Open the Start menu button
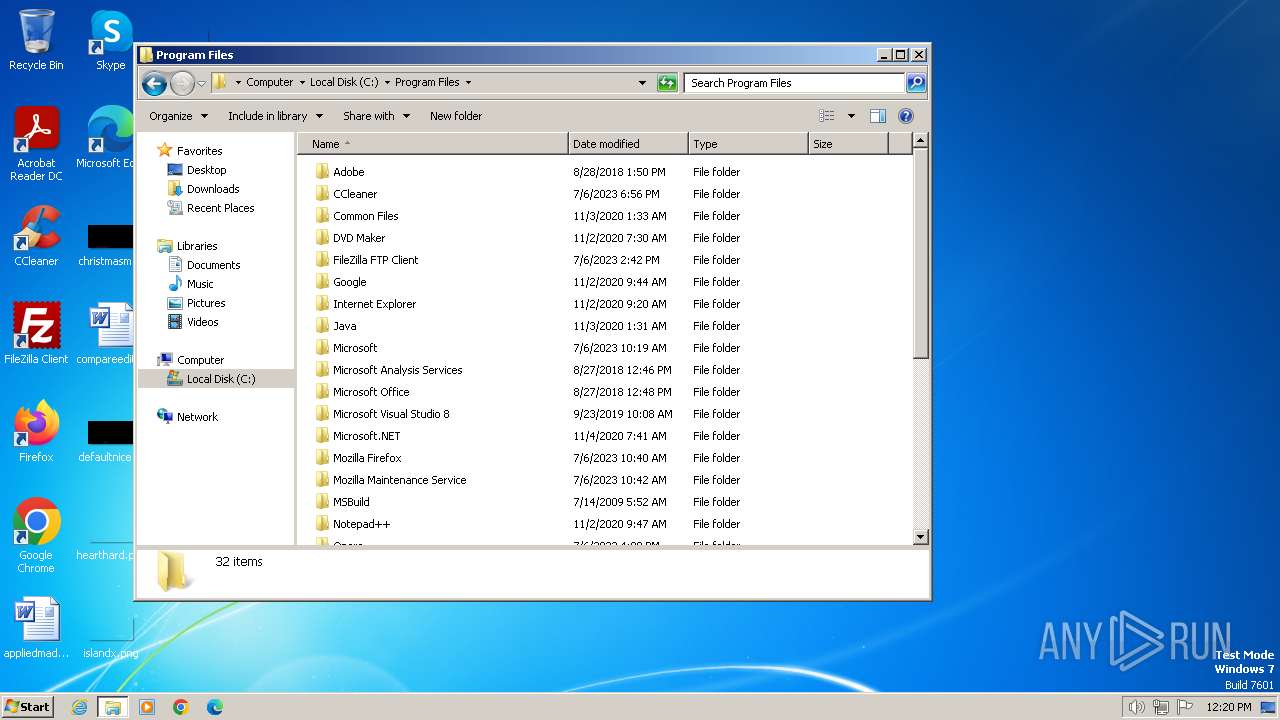 [27, 706]
